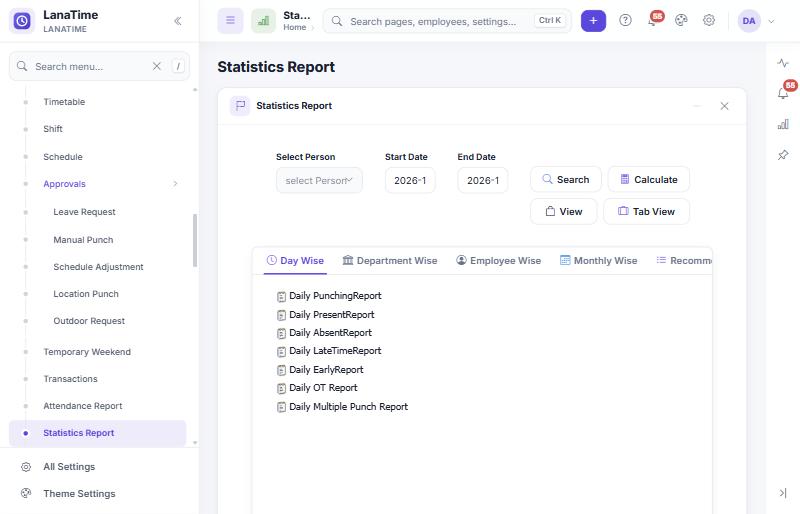Click the LanaTime clock logo icon
Viewport: 800px width, 514px height.
tap(22, 21)
